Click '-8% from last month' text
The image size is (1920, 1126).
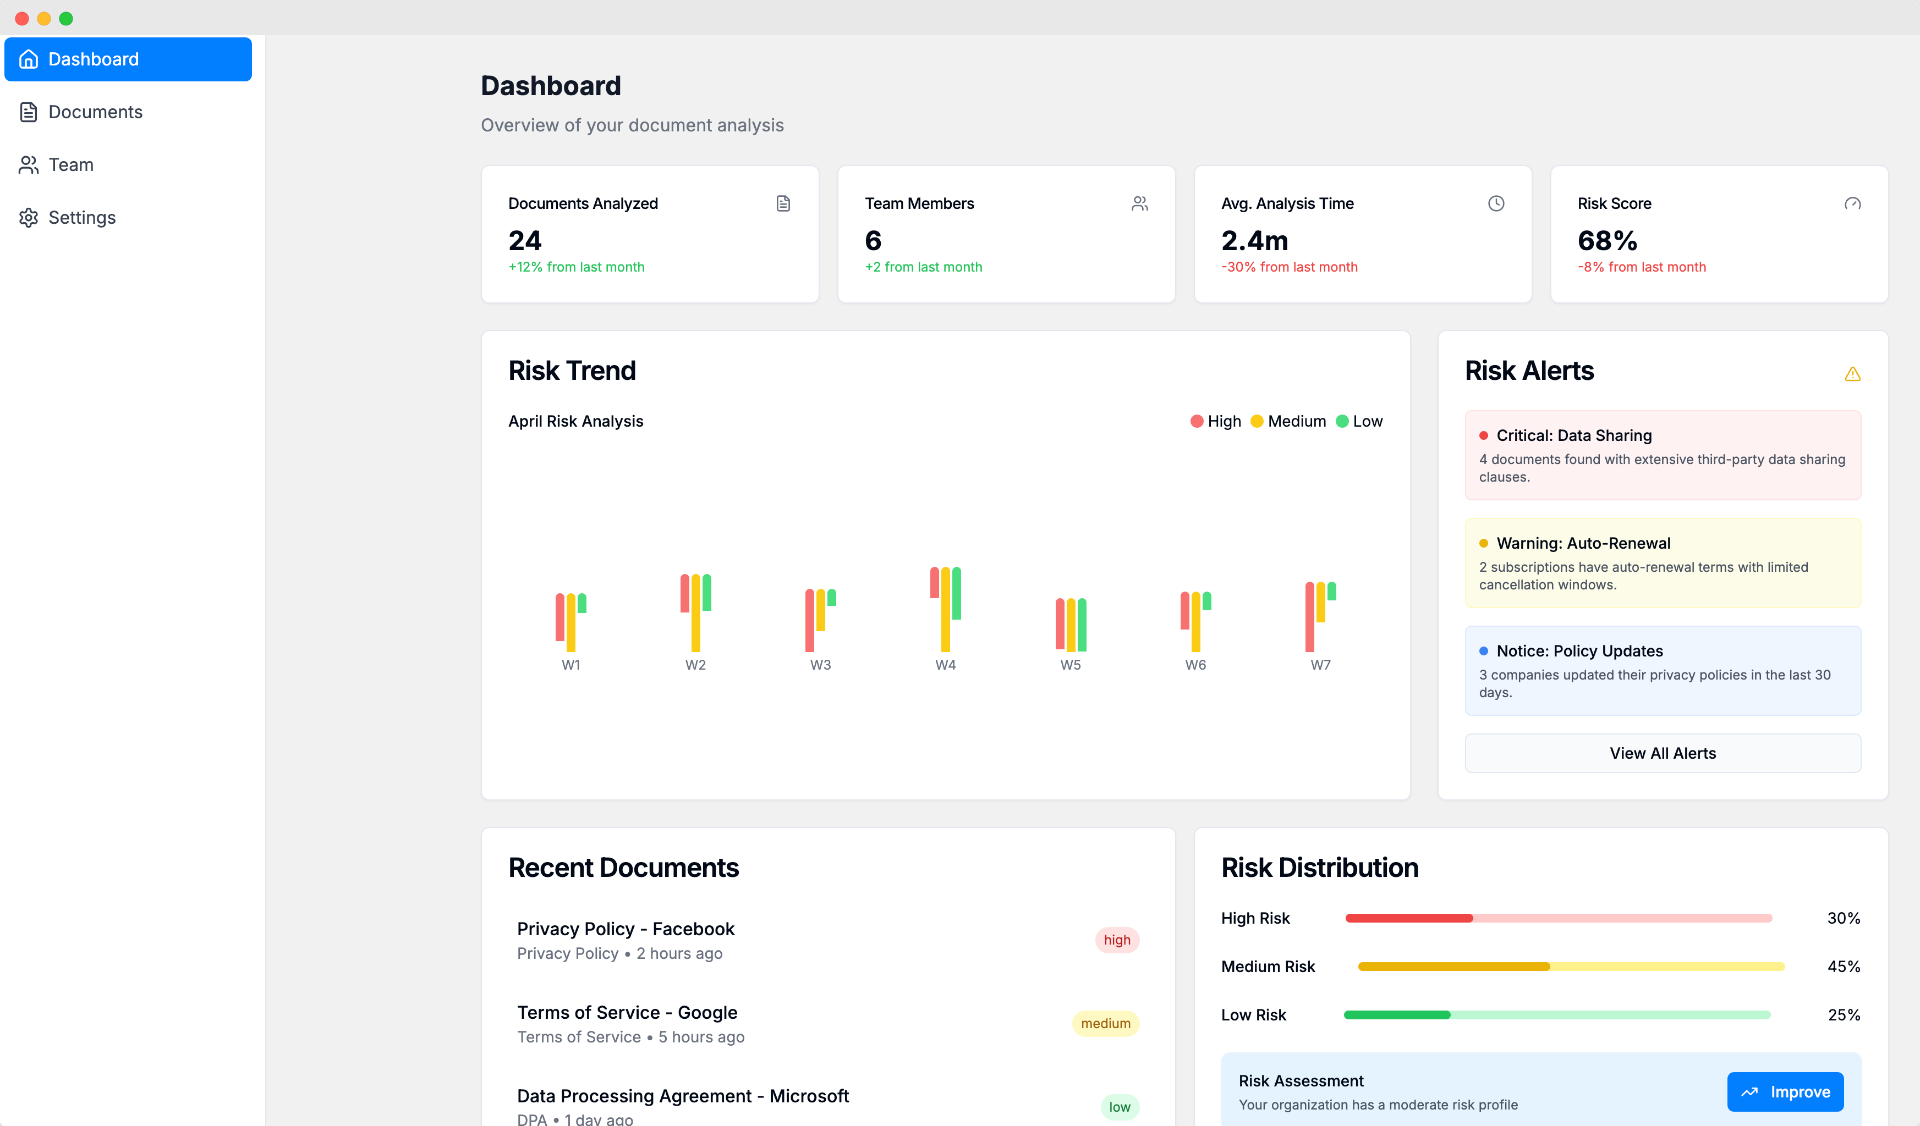[1642, 267]
